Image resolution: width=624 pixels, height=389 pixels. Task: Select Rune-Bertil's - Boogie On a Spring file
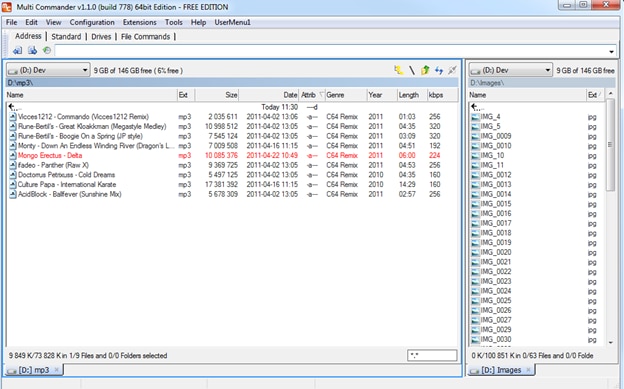click(x=80, y=136)
